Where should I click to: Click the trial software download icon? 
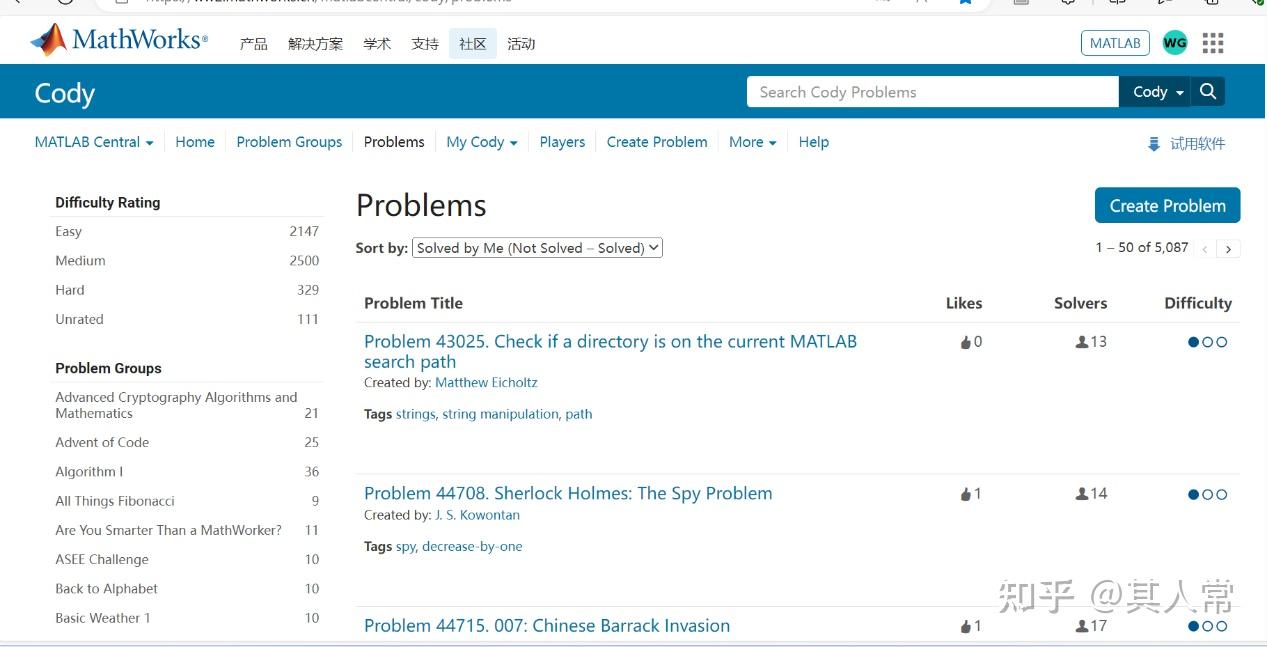(x=1154, y=144)
